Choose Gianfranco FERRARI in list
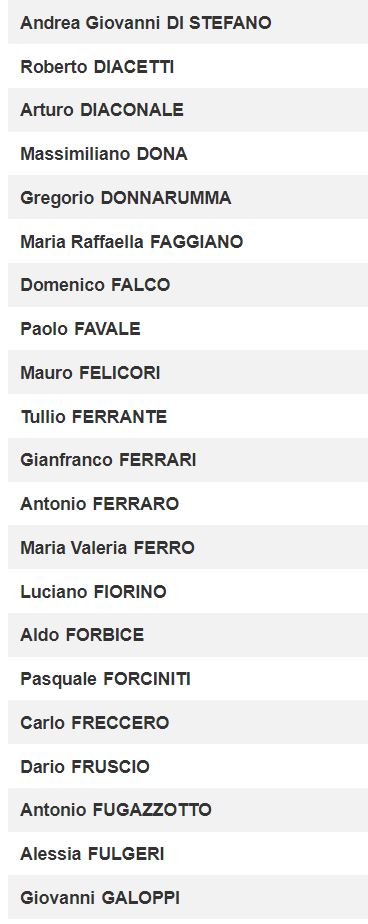The height and width of the screenshot is (924, 368). [x=188, y=460]
